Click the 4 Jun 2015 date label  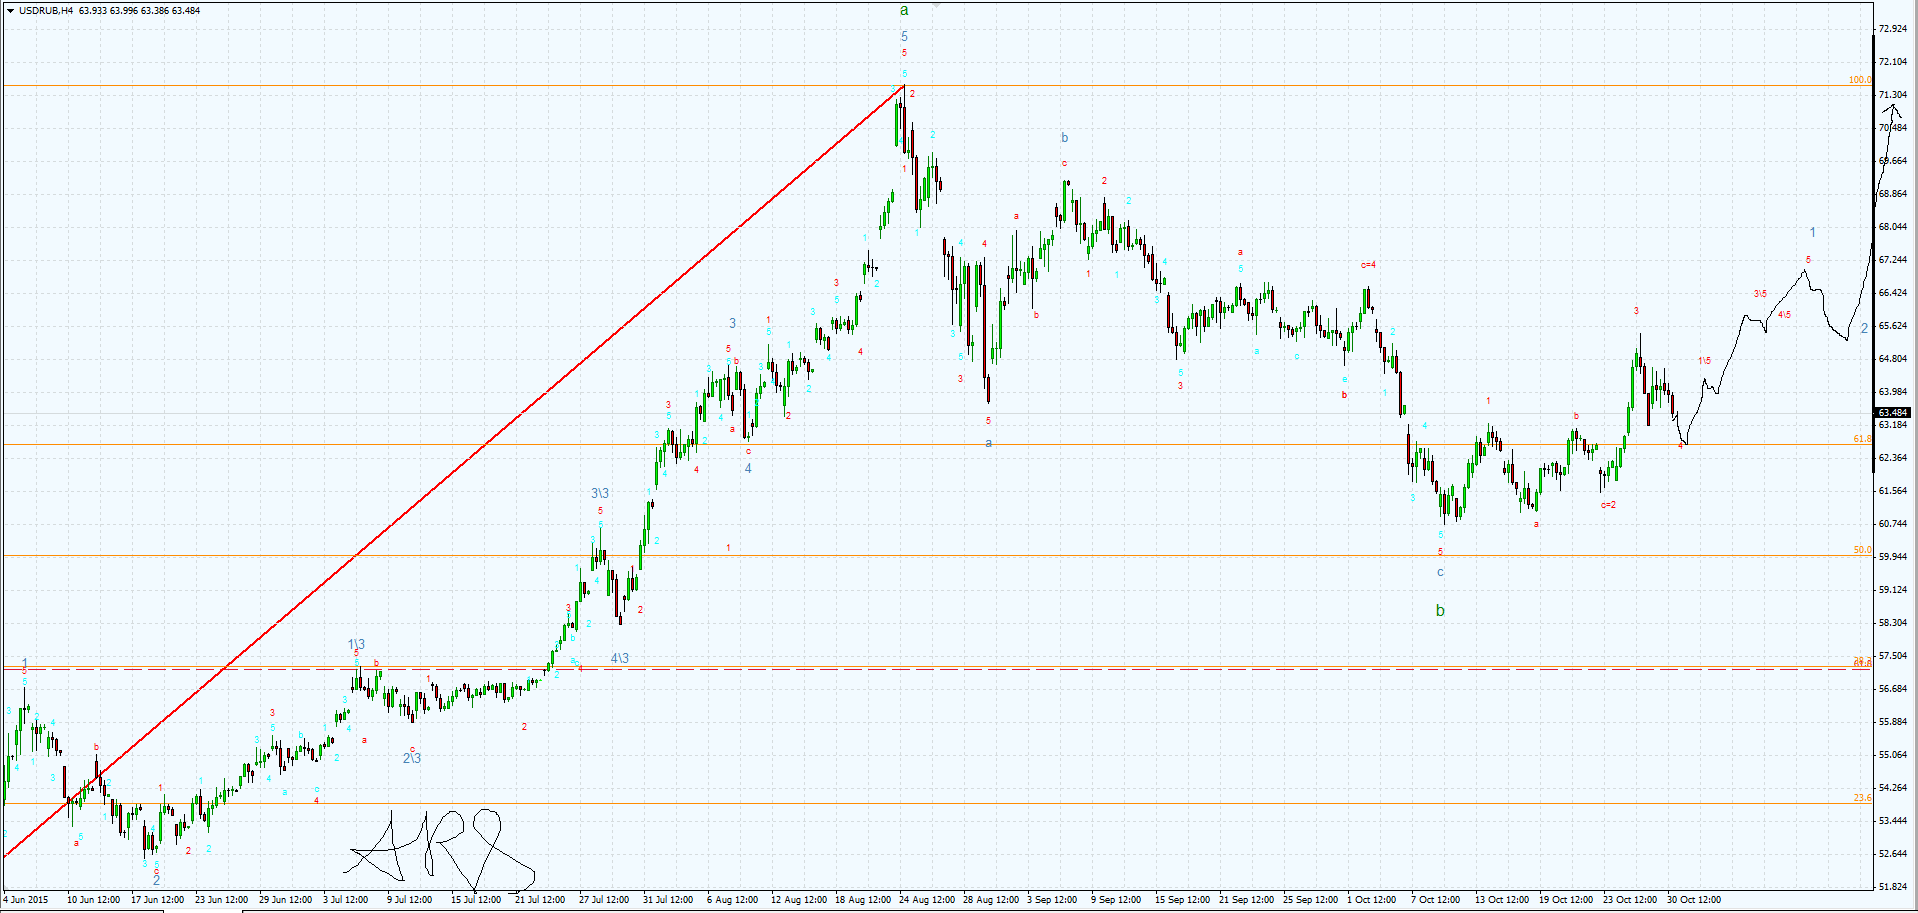[25, 900]
